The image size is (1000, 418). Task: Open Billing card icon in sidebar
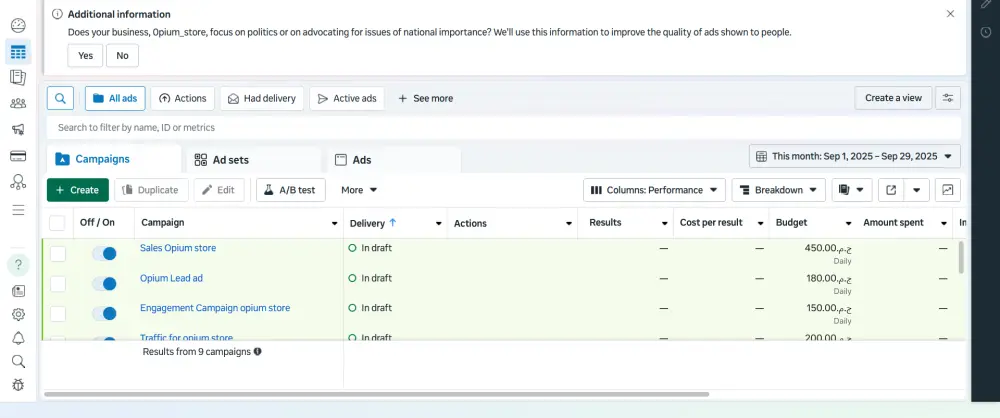[x=18, y=155]
